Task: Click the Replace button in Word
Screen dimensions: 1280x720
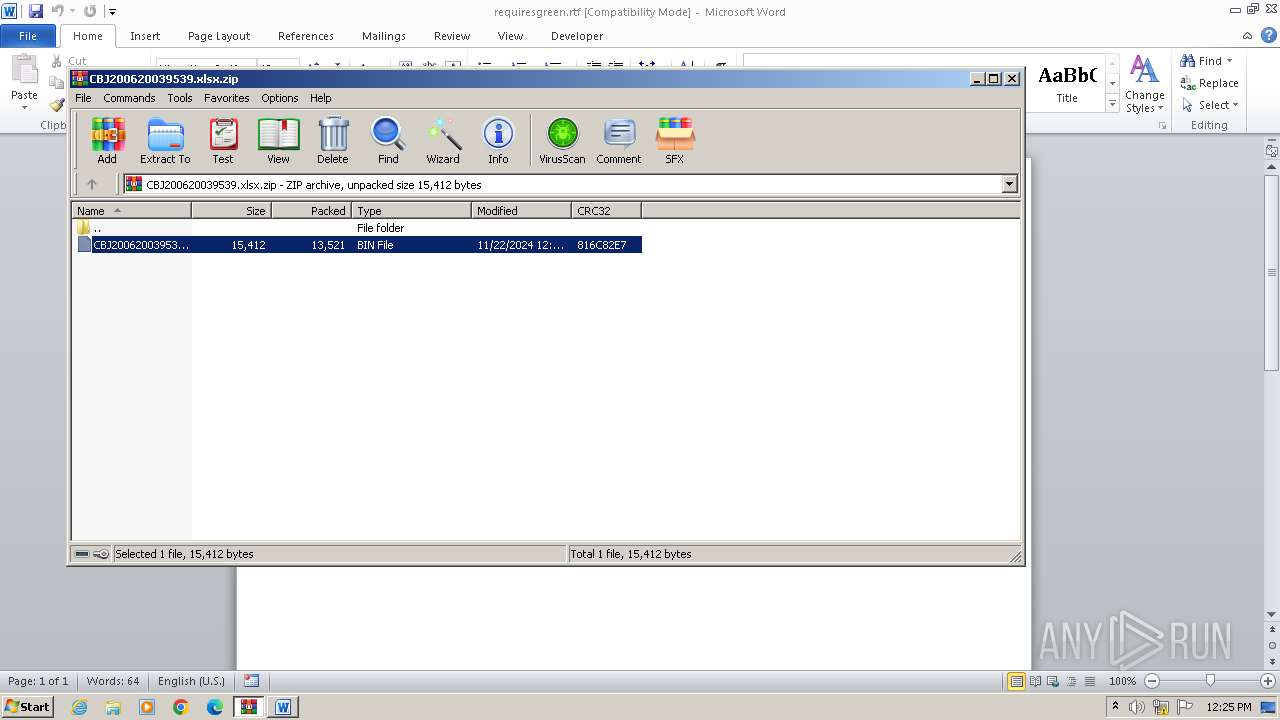Action: 1209,83
